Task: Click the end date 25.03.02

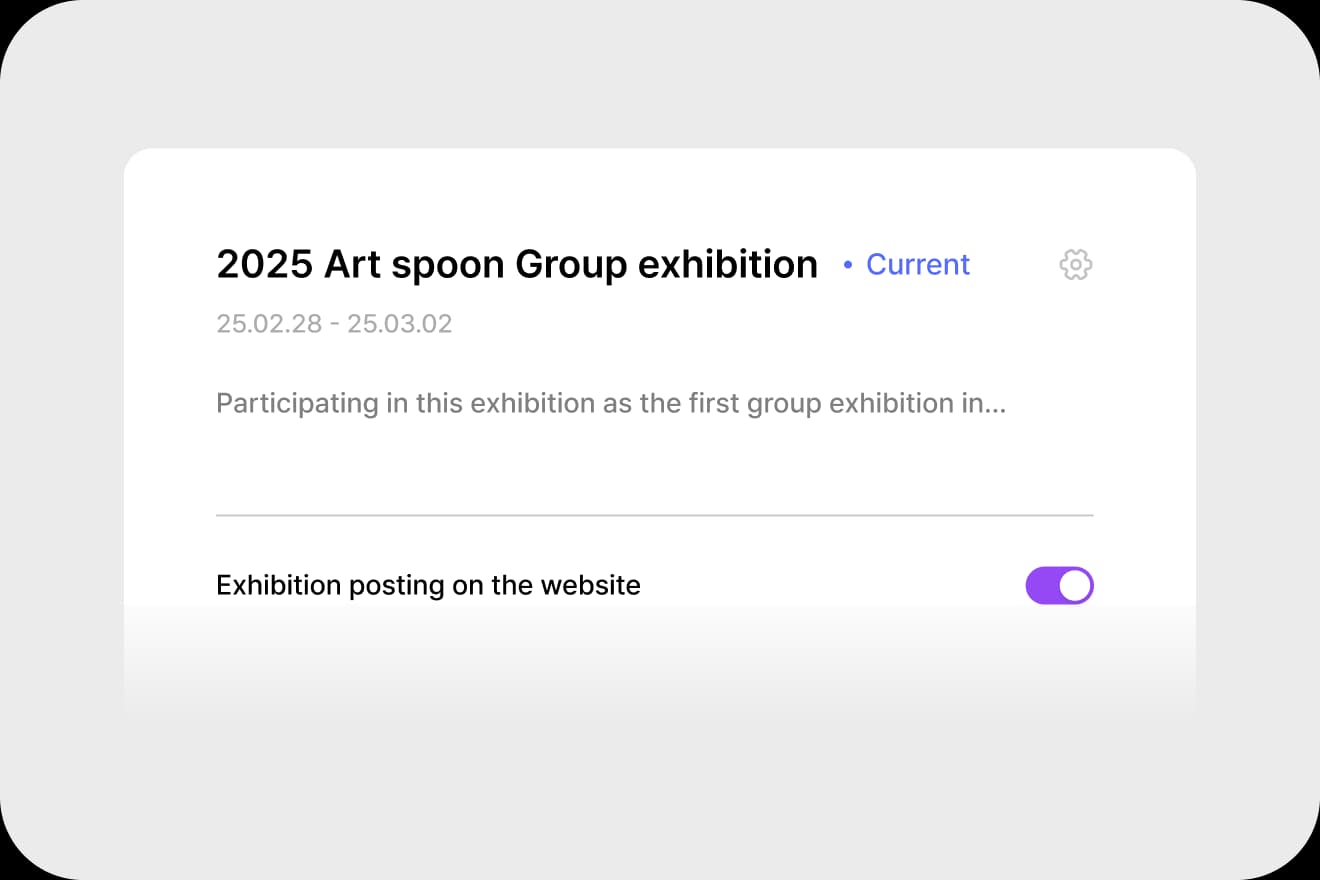Action: click(x=400, y=324)
